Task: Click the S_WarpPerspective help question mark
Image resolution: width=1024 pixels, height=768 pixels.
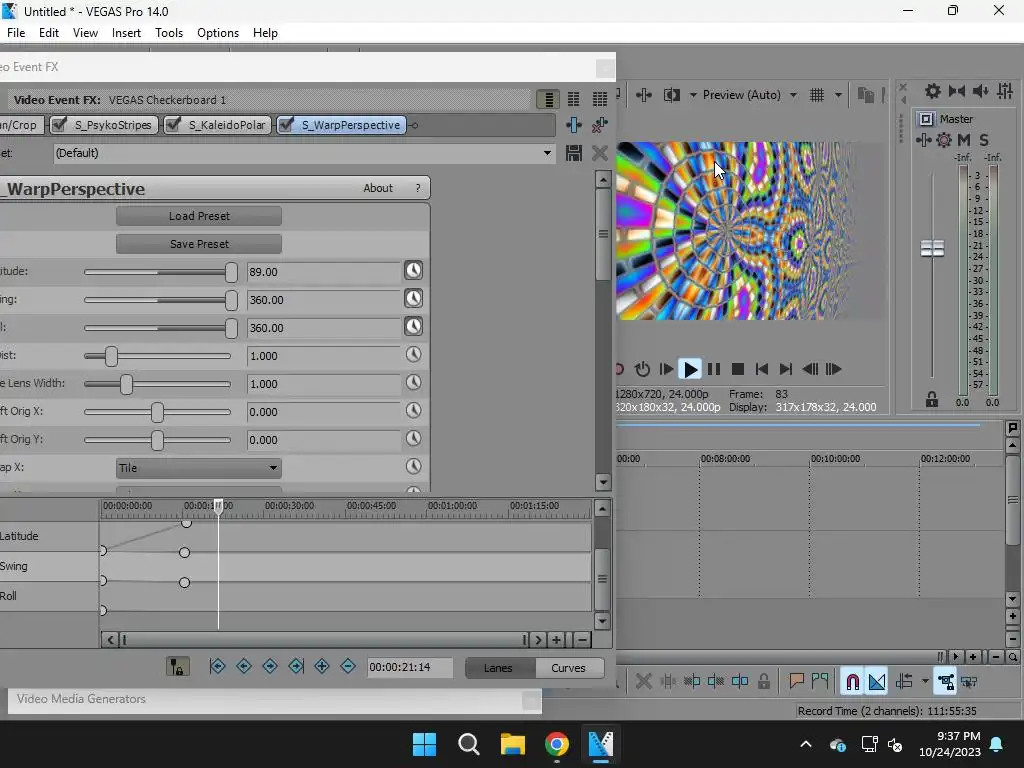Action: click(x=418, y=188)
